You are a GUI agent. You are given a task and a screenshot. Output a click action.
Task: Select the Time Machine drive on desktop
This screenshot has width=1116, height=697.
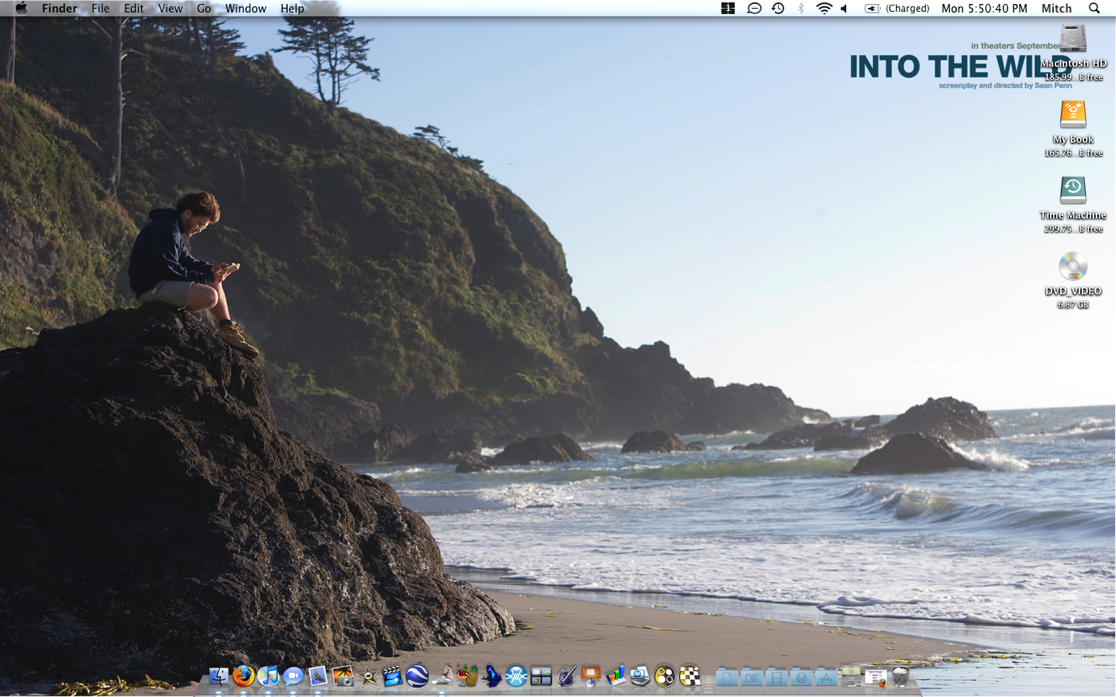point(1073,191)
